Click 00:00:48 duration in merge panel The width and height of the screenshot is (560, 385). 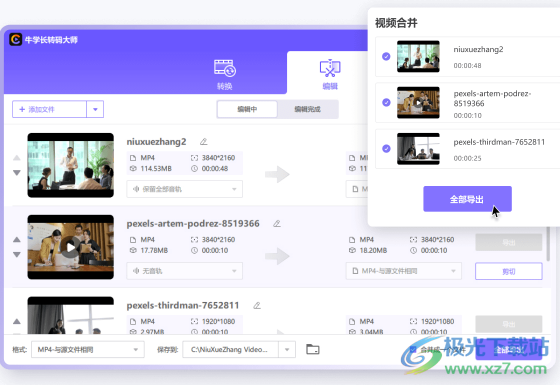[x=468, y=66]
